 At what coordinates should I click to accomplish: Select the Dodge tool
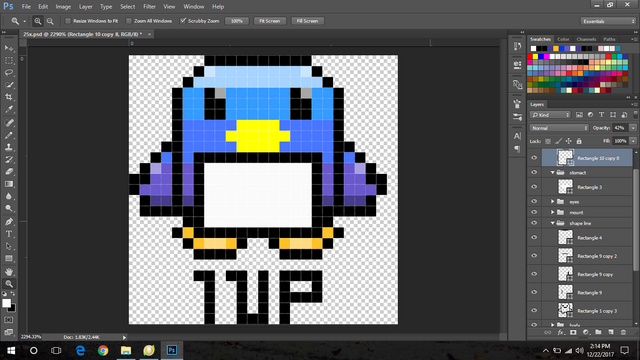(9, 208)
